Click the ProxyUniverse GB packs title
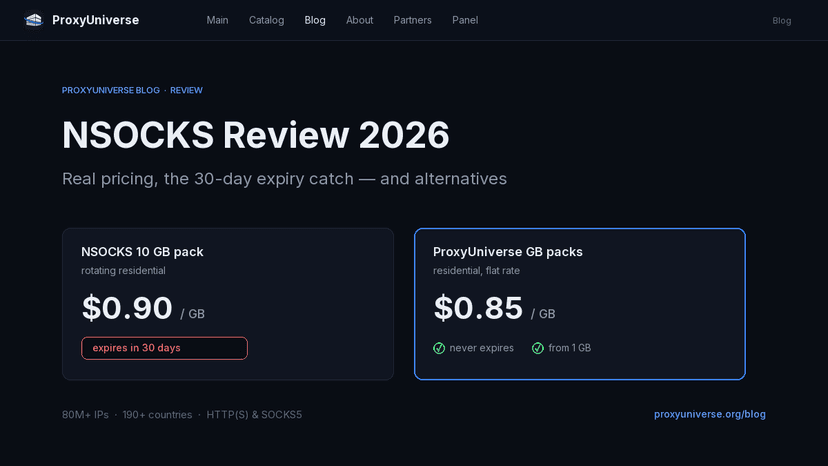828x466 pixels. point(507,252)
